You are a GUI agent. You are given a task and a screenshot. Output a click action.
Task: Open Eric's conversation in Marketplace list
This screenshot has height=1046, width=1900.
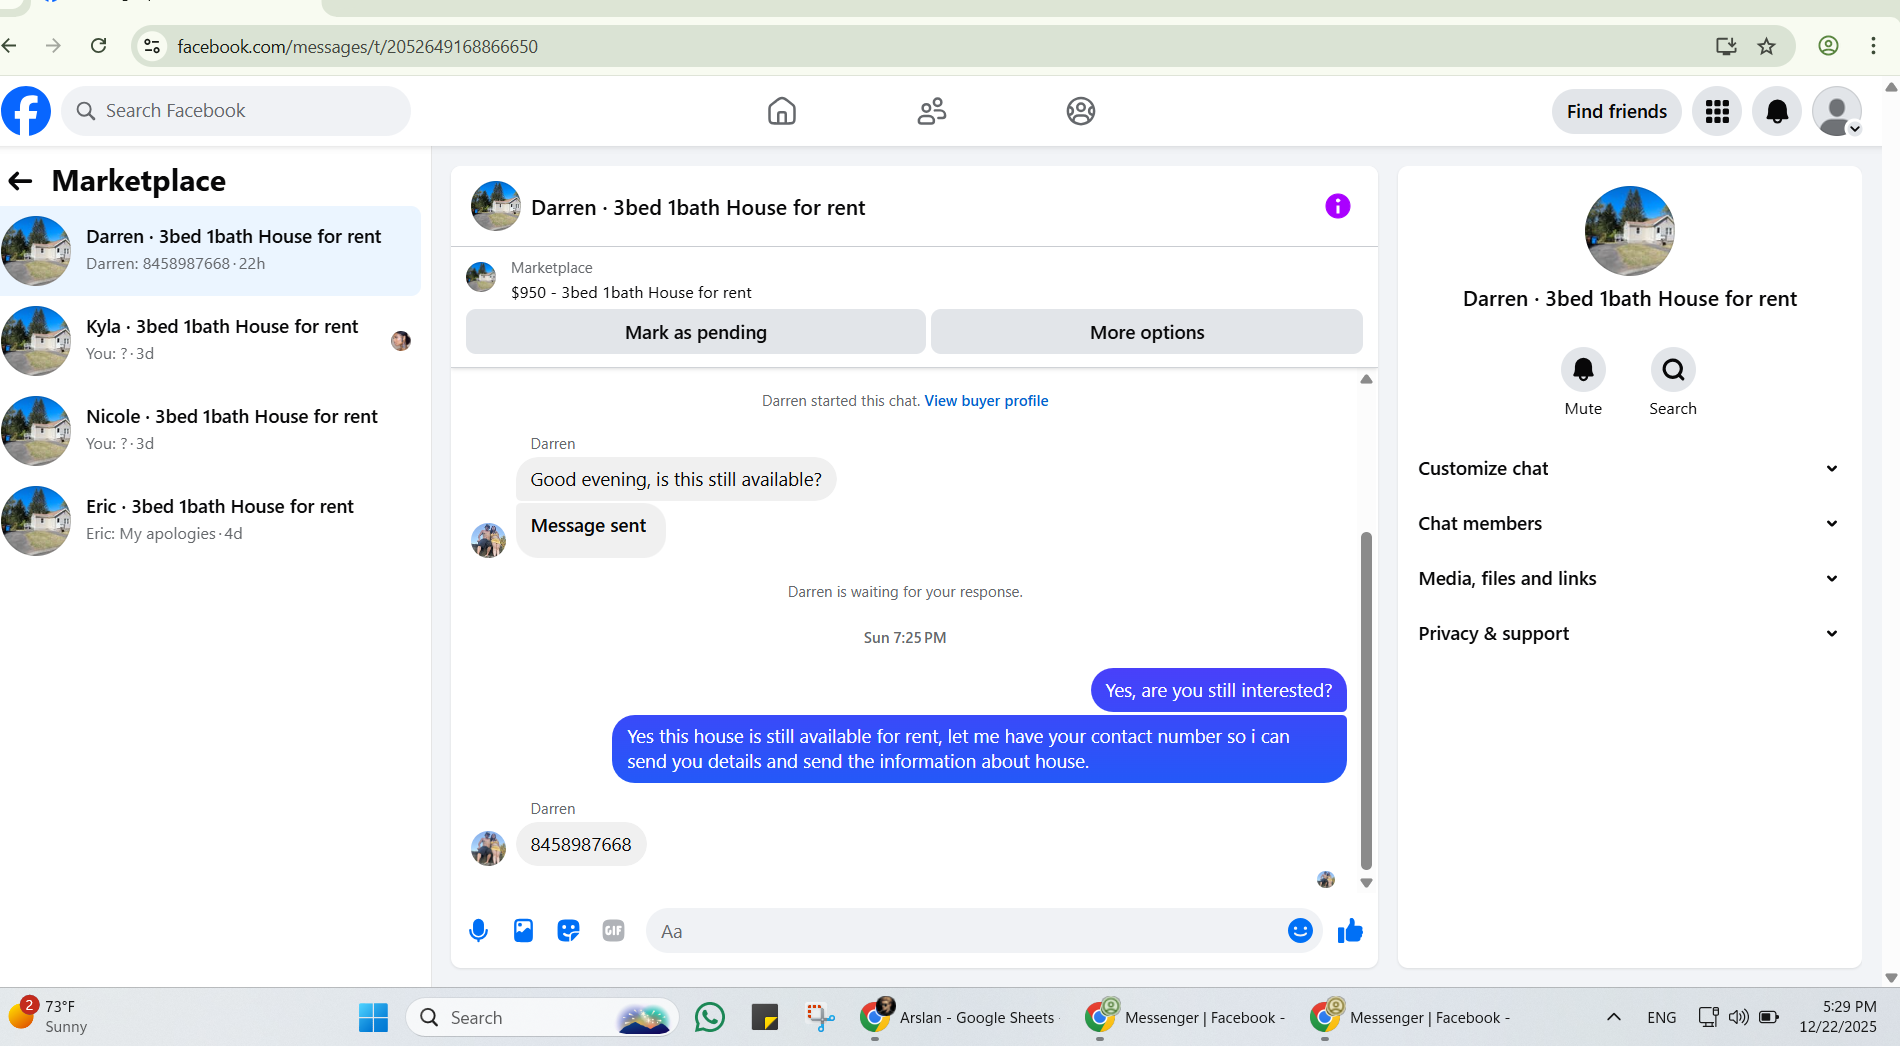pyautogui.click(x=210, y=521)
